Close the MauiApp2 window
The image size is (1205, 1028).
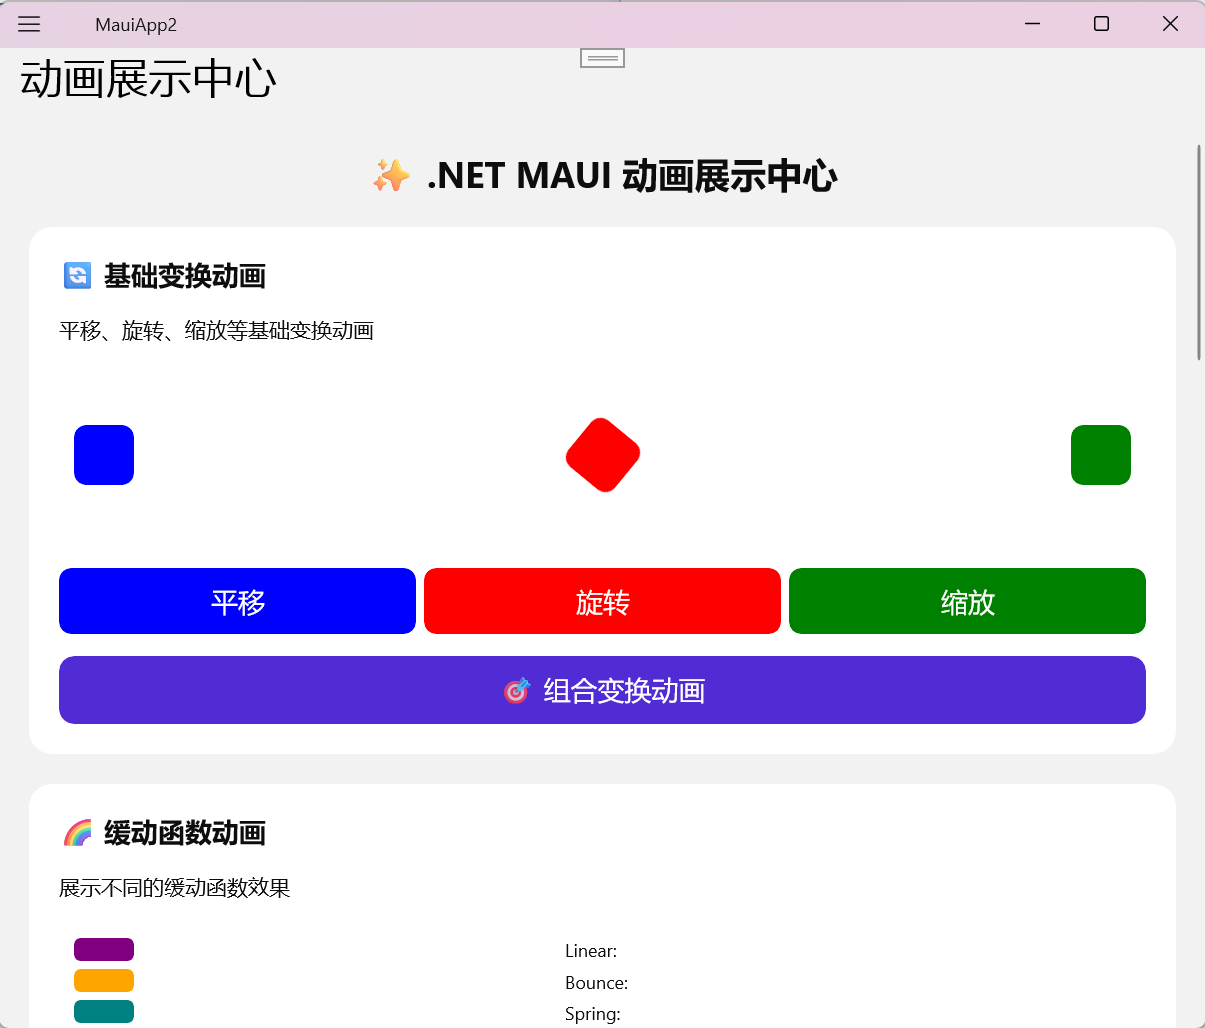pyautogui.click(x=1170, y=24)
